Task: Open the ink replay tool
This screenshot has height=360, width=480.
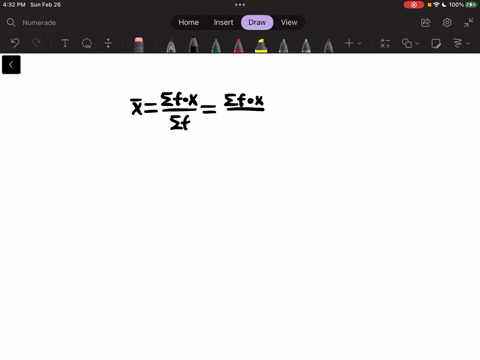Action: [x=458, y=43]
